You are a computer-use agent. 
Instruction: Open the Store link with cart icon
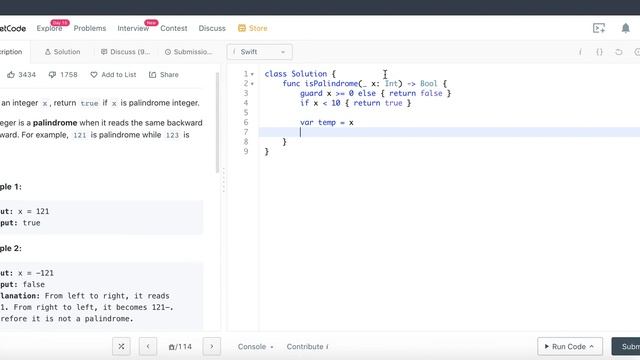tap(253, 28)
